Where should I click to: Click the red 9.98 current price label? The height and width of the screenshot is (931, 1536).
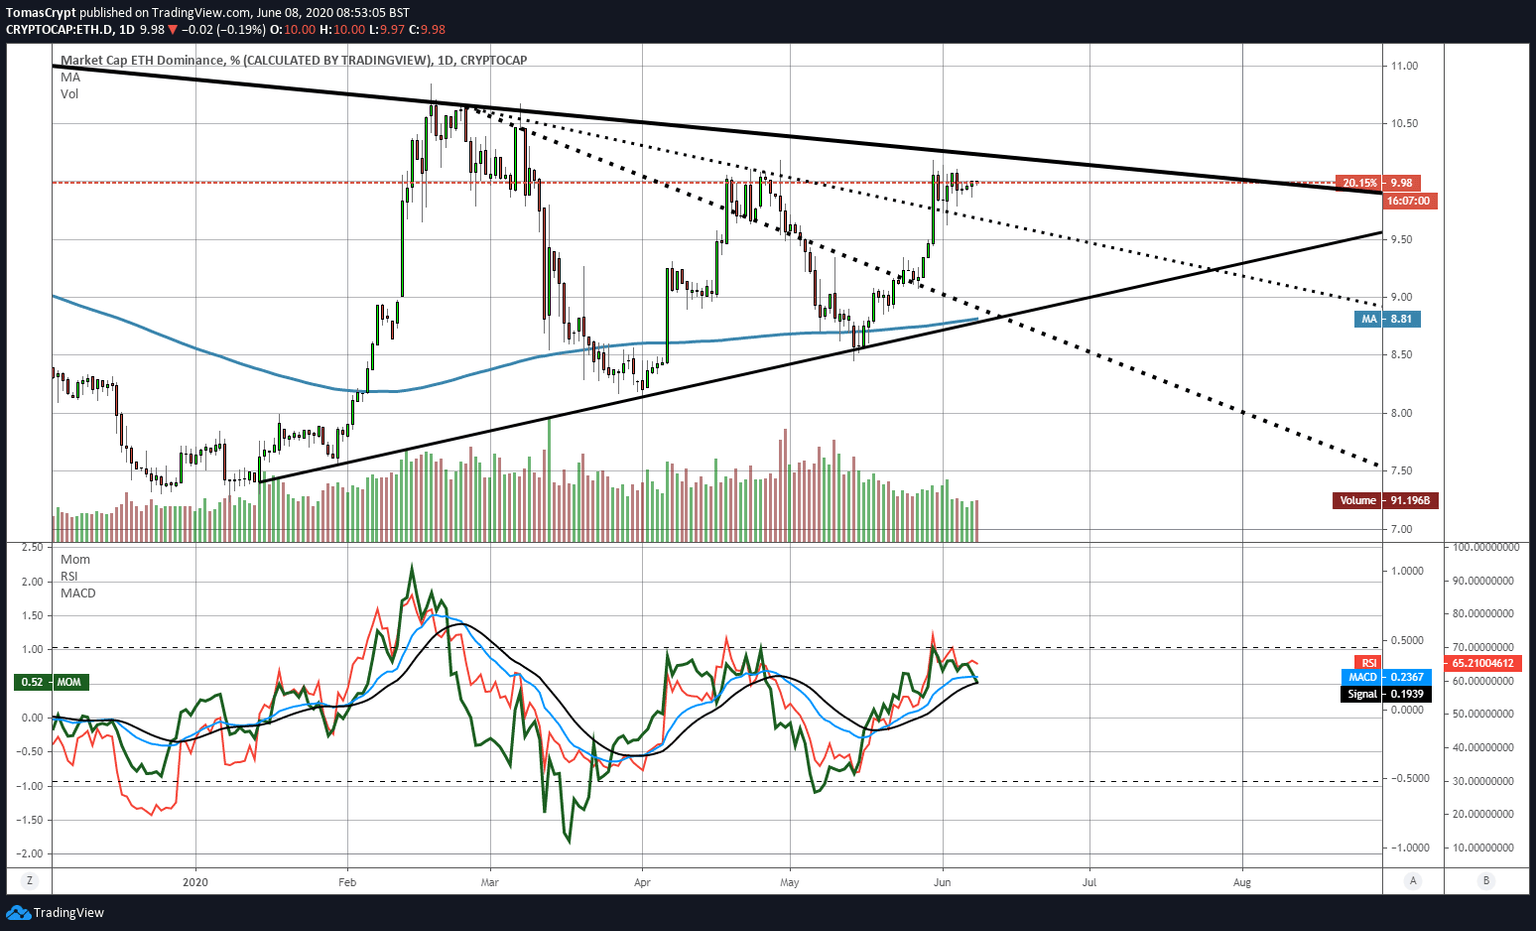pos(1402,183)
